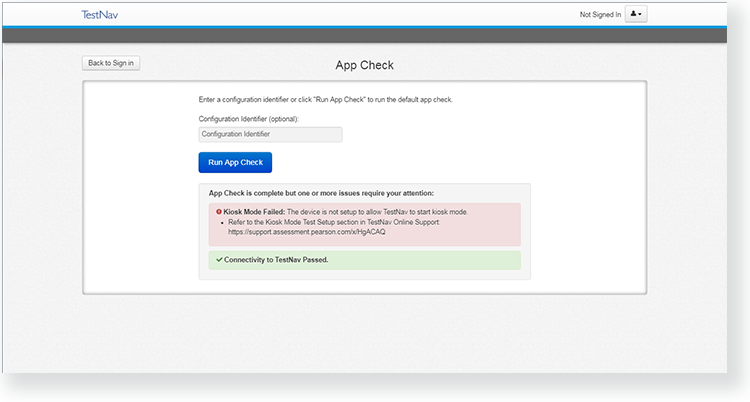Click the App Check is complete summary text
The width and height of the screenshot is (750, 402).
[x=321, y=192]
